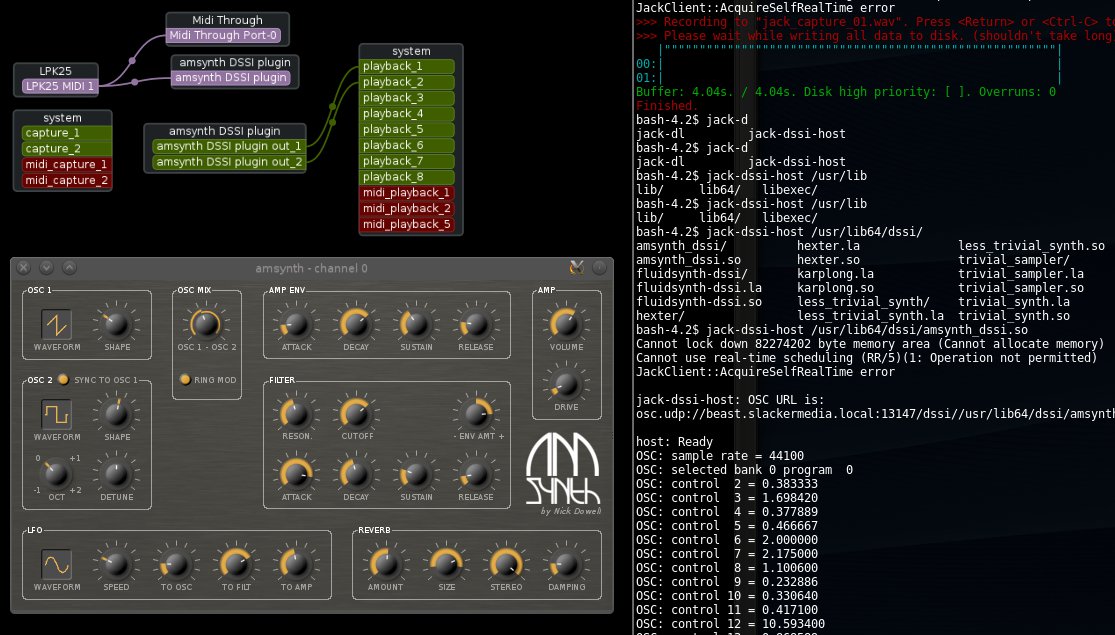Image resolution: width=1115 pixels, height=635 pixels.
Task: Select the LPK25 MIDI 1 port
Action: click(59, 86)
